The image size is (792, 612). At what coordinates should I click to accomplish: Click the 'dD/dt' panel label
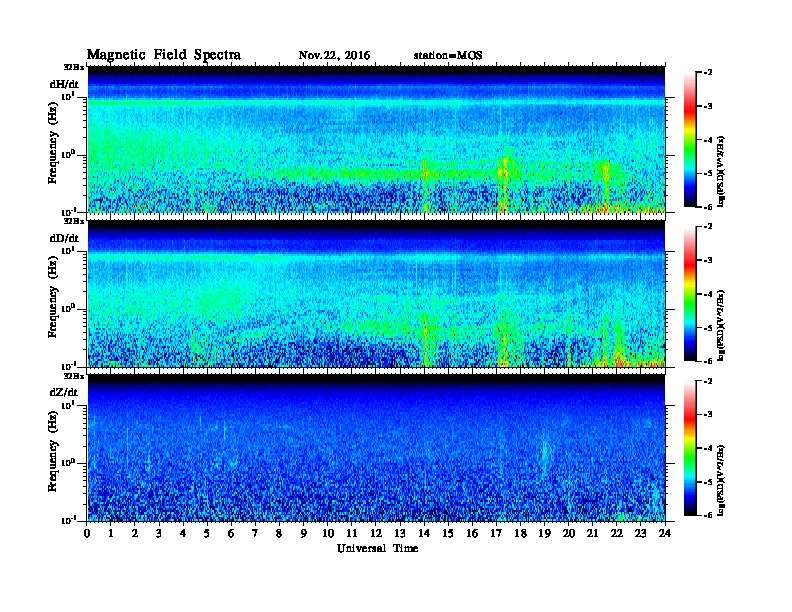point(64,238)
